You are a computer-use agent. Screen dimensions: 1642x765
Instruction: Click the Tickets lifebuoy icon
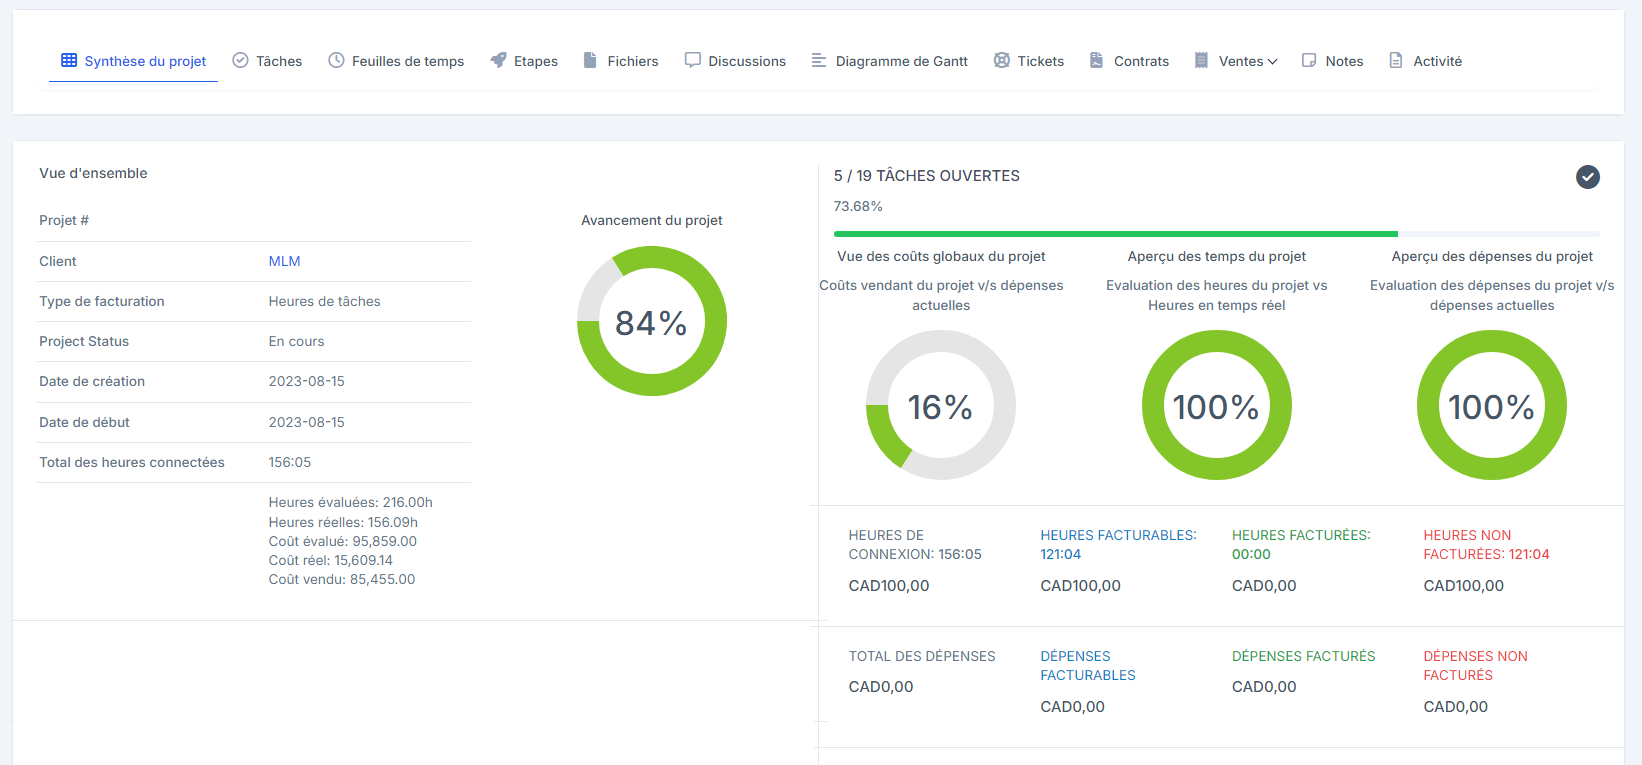pos(1001,60)
